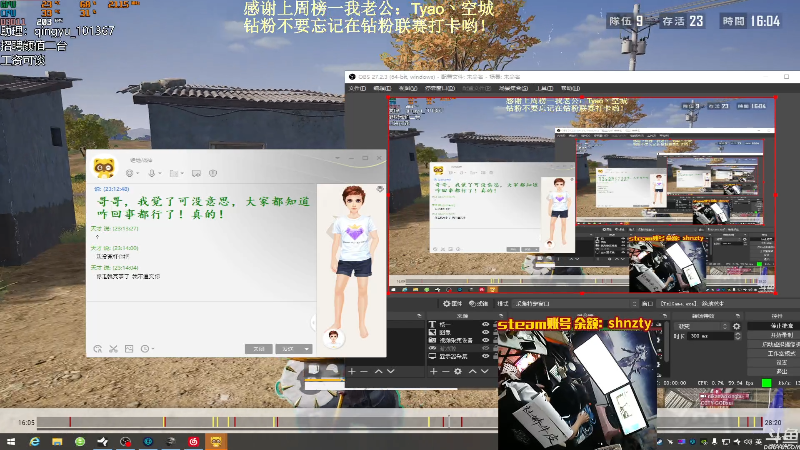Toggle visibility of the video capture device source
The image size is (800, 450).
485,340
